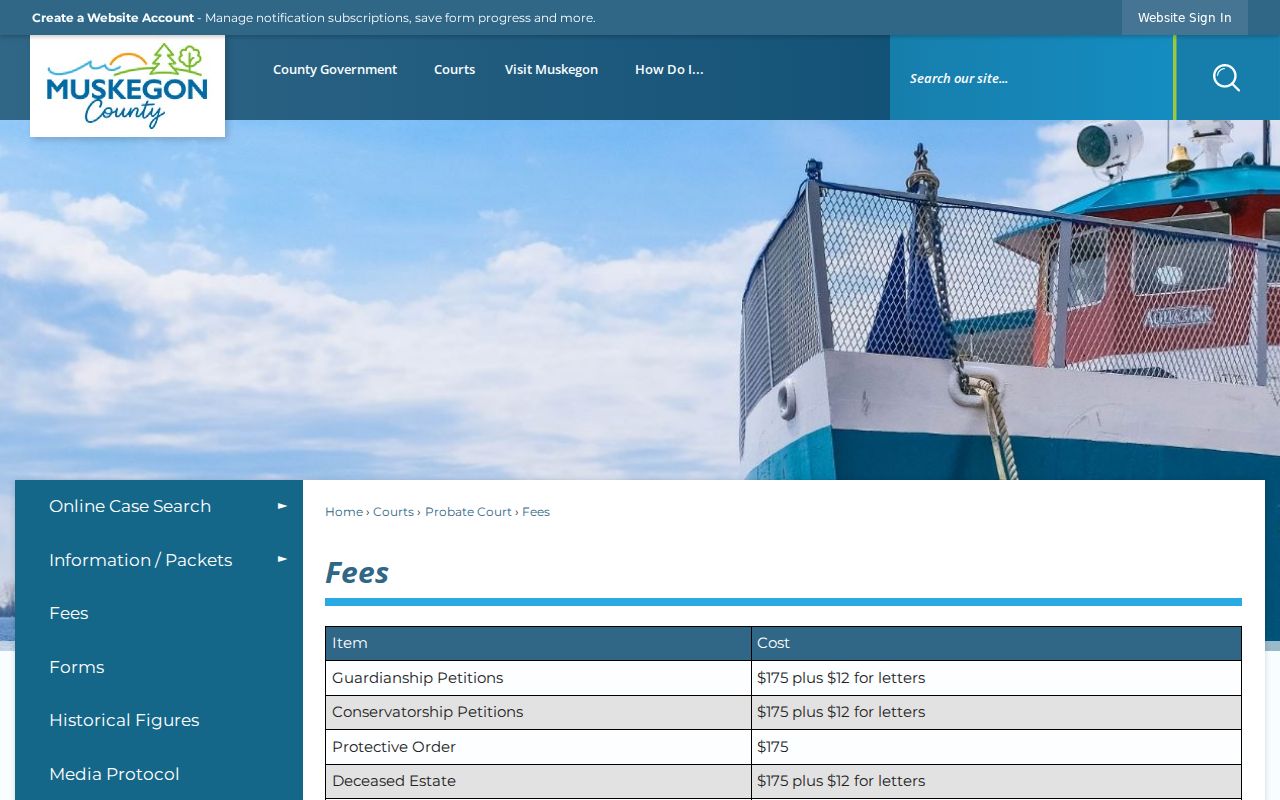Open the Visit Muskegon menu
The width and height of the screenshot is (1280, 800).
(x=551, y=69)
